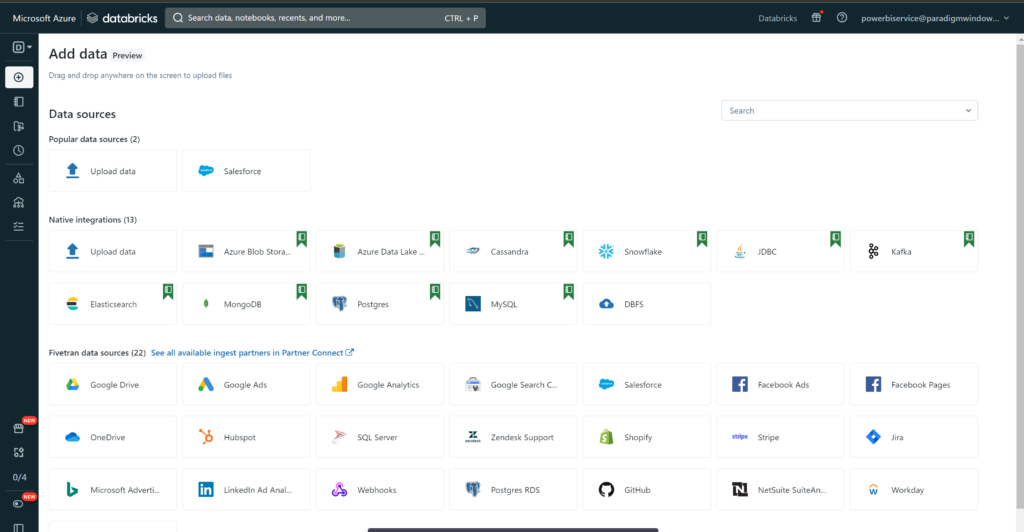Screen dimensions: 1024x532
Task: Select the Postgres RDS source tile
Action: coord(513,490)
